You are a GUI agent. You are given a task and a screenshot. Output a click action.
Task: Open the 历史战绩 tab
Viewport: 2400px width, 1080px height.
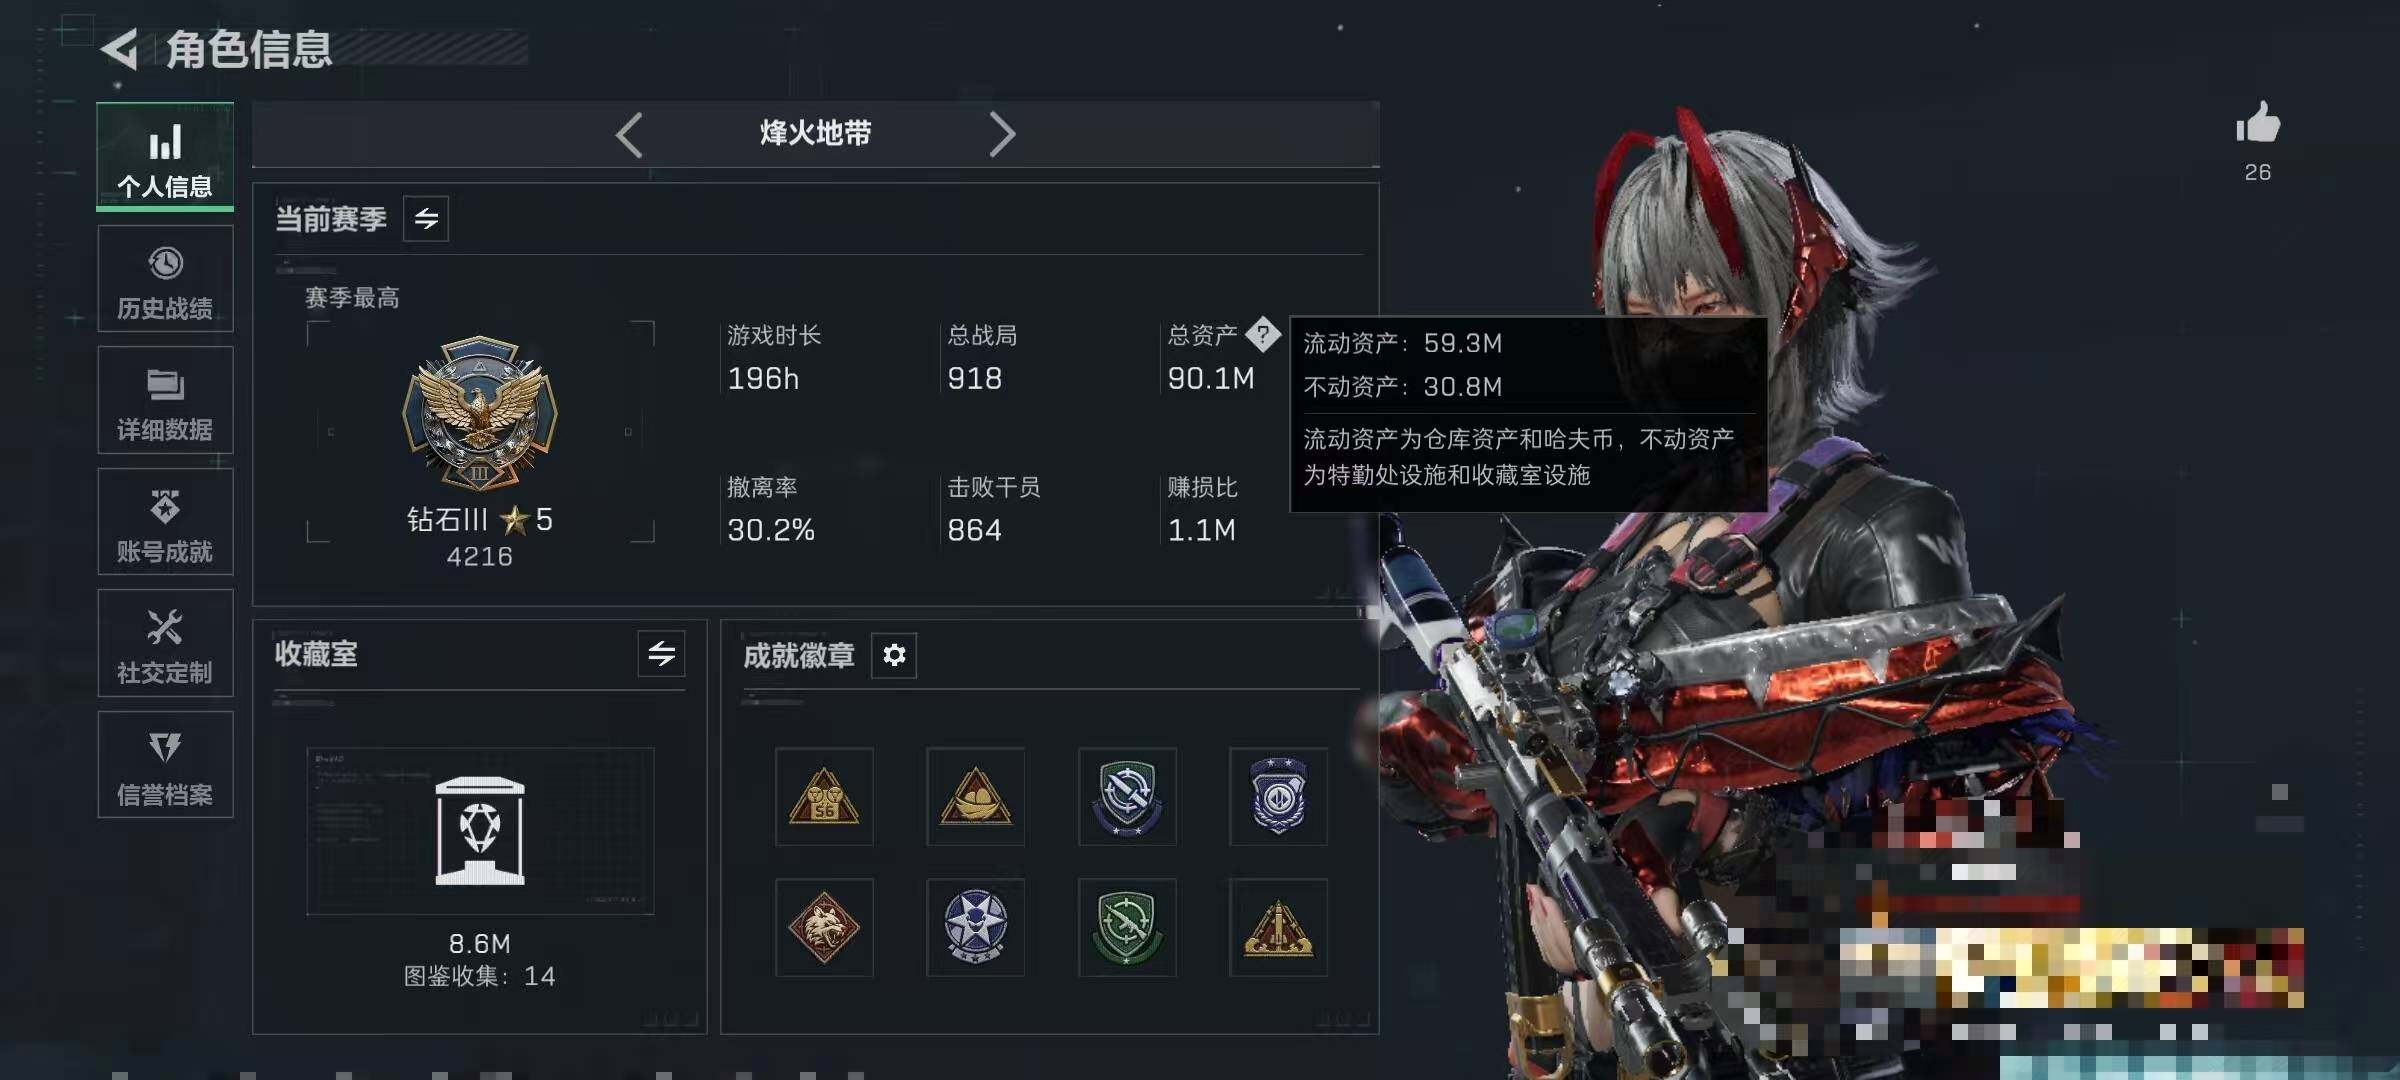tap(165, 279)
